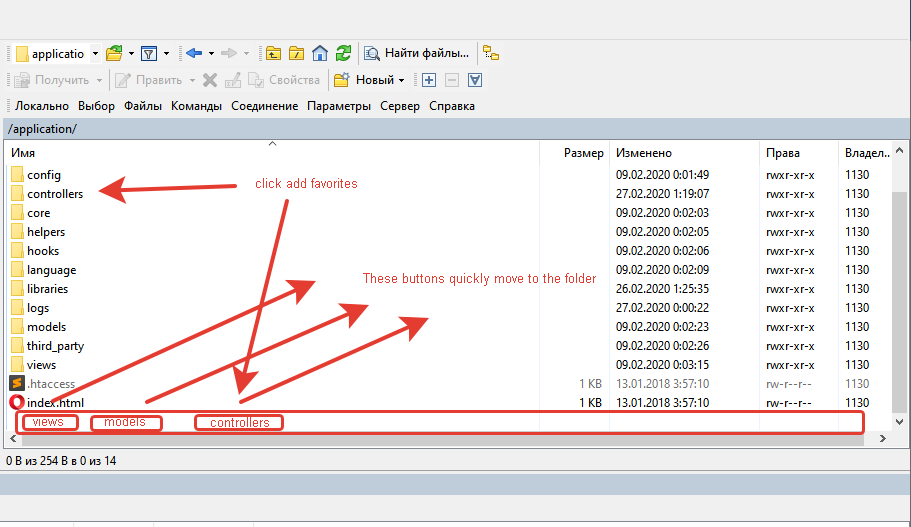
Task: Click the file filter funnel icon
Action: [149, 53]
